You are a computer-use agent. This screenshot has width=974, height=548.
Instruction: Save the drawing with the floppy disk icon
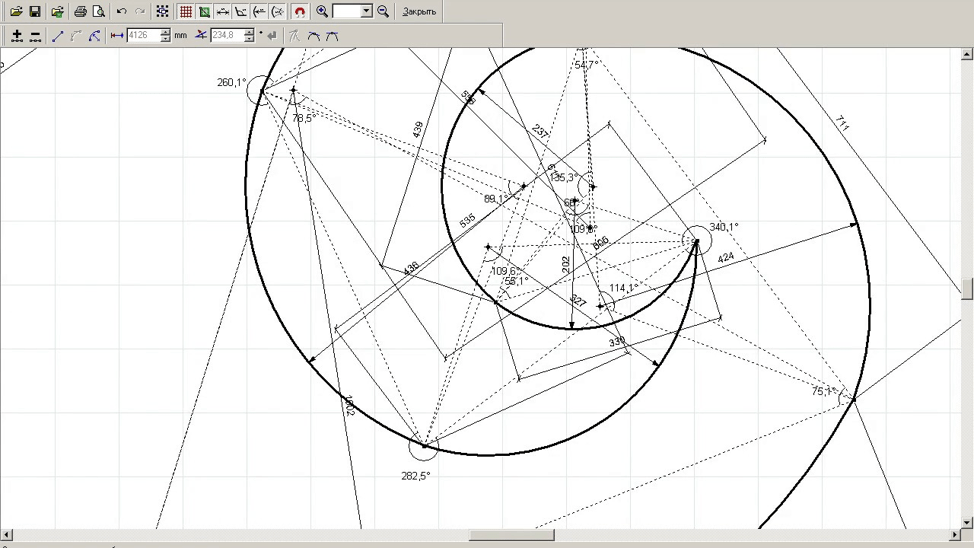pos(35,12)
